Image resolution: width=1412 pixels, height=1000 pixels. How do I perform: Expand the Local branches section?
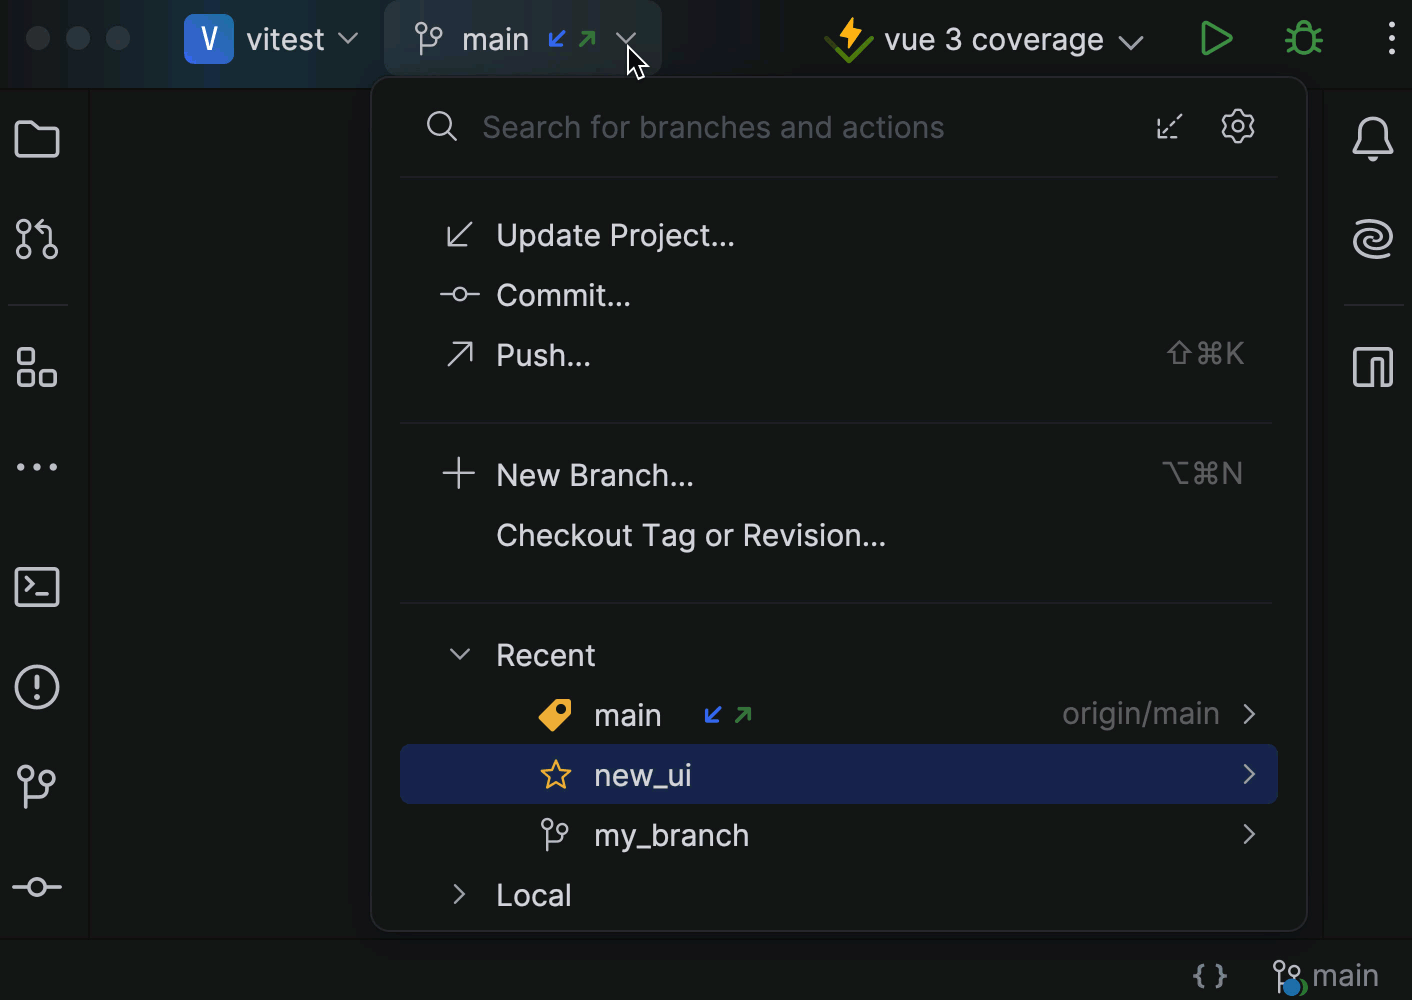(459, 894)
